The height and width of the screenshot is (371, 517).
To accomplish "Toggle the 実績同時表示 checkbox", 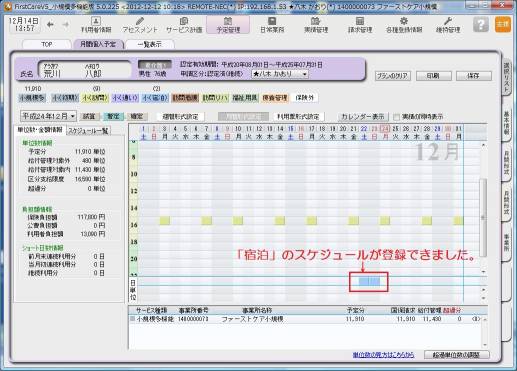I will click(396, 117).
